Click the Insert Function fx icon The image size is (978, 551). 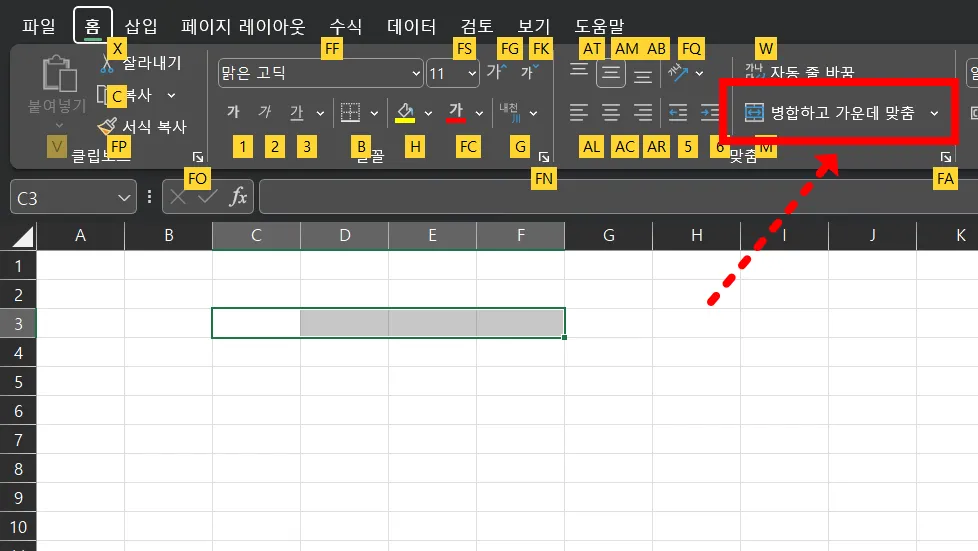238,197
